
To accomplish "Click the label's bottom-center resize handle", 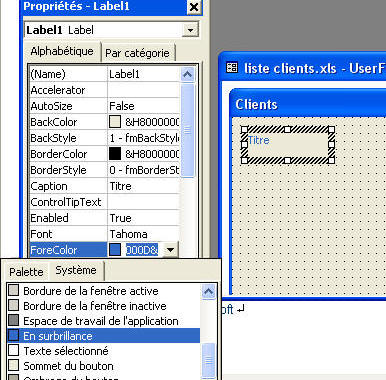I will pyautogui.click(x=288, y=161).
